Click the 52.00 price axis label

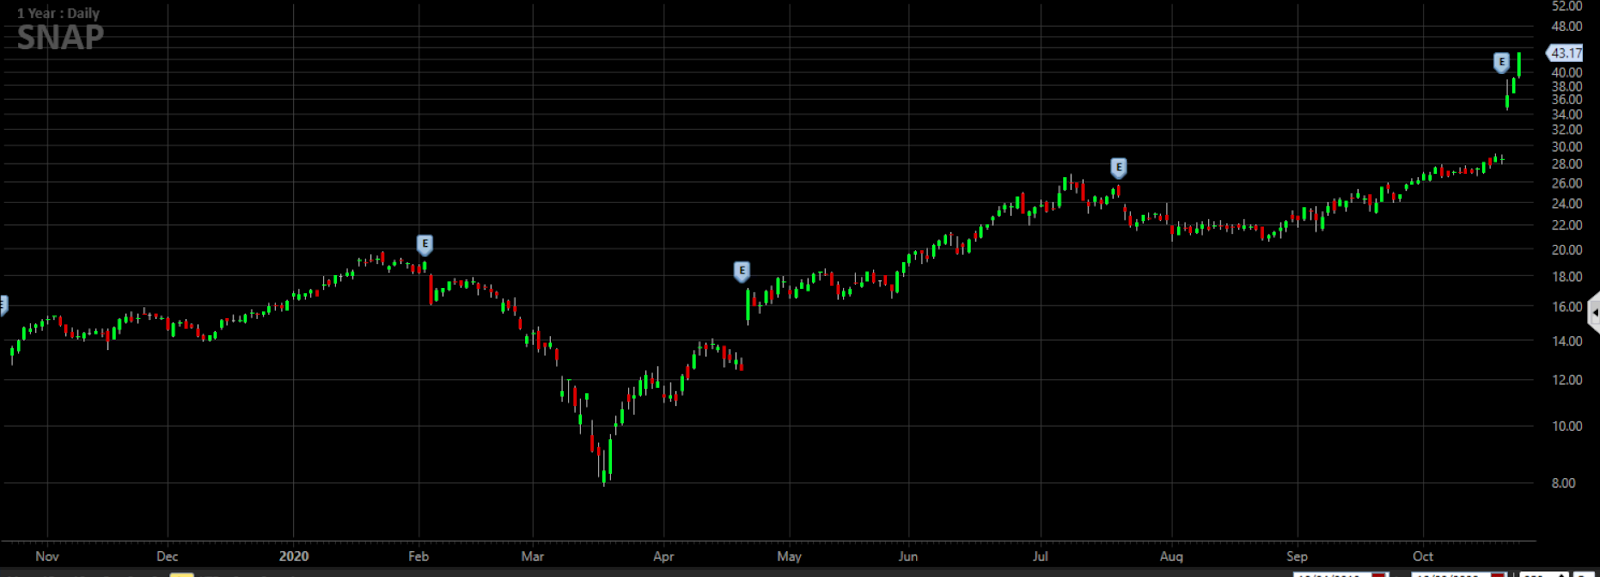(x=1567, y=6)
